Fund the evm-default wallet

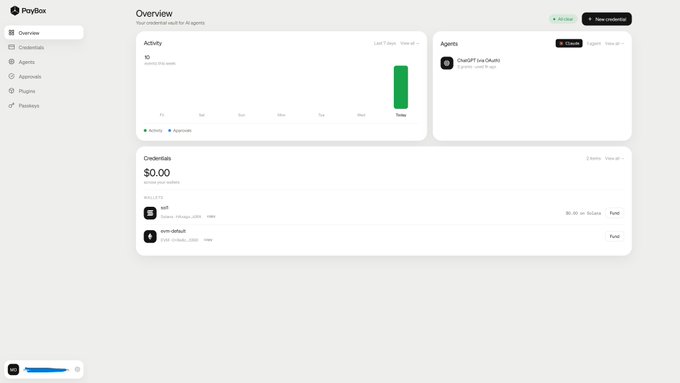pos(615,236)
